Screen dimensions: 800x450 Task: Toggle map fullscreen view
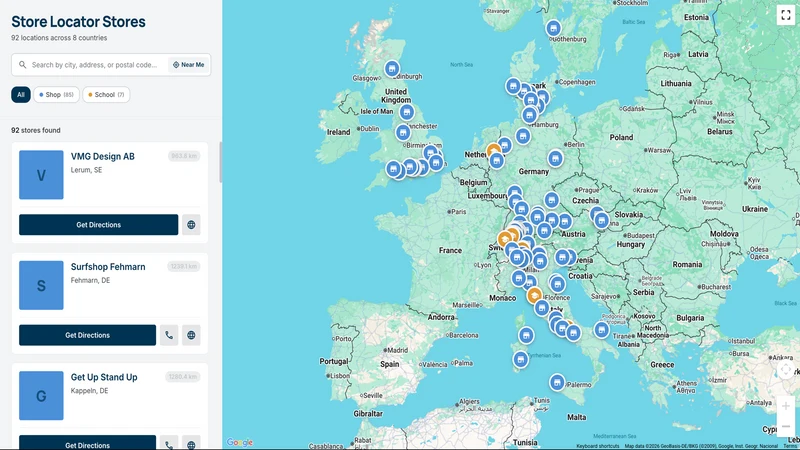click(786, 15)
